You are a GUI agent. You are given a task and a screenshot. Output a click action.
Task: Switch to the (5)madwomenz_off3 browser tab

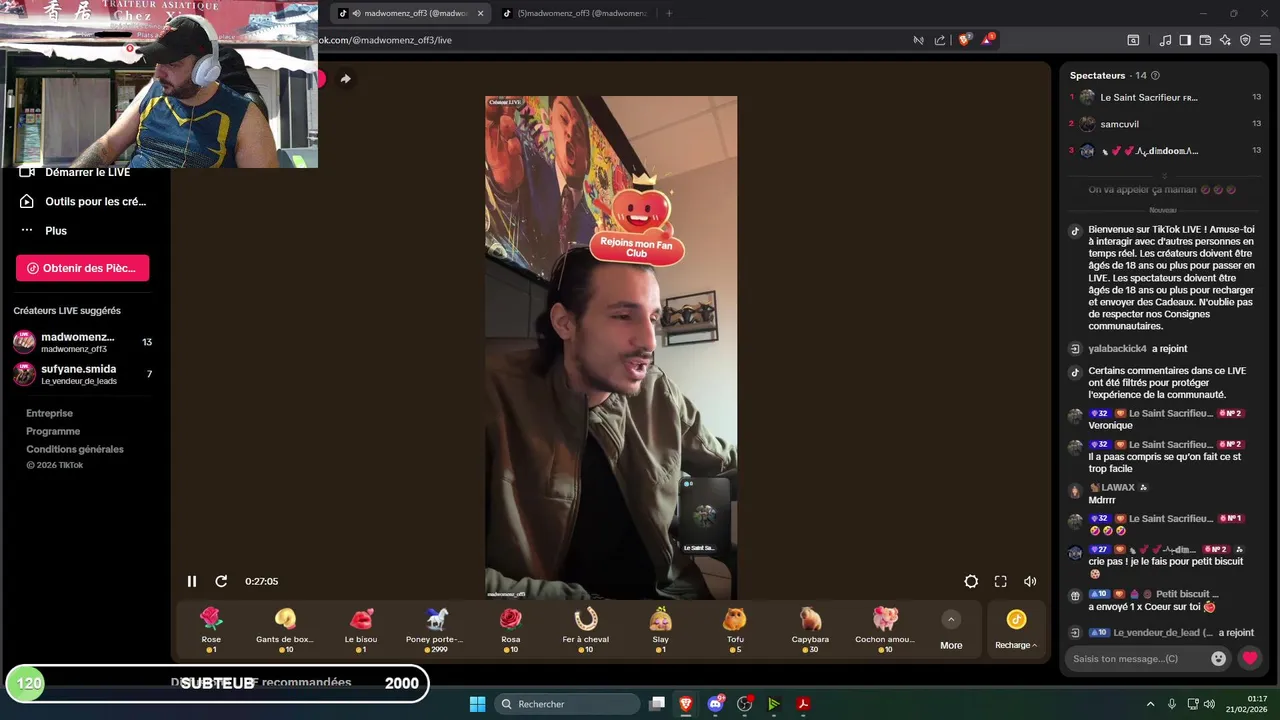point(575,13)
